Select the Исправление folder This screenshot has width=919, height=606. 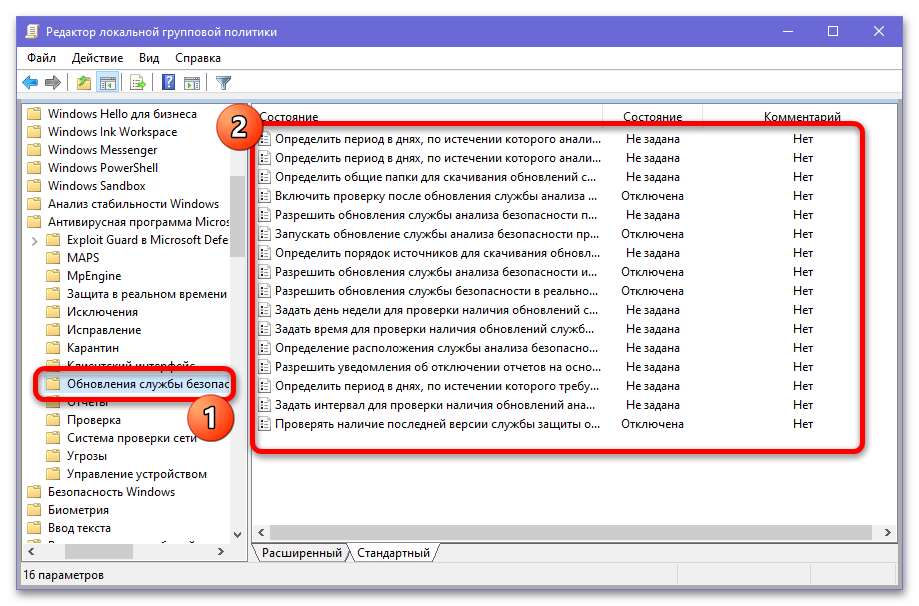(104, 331)
